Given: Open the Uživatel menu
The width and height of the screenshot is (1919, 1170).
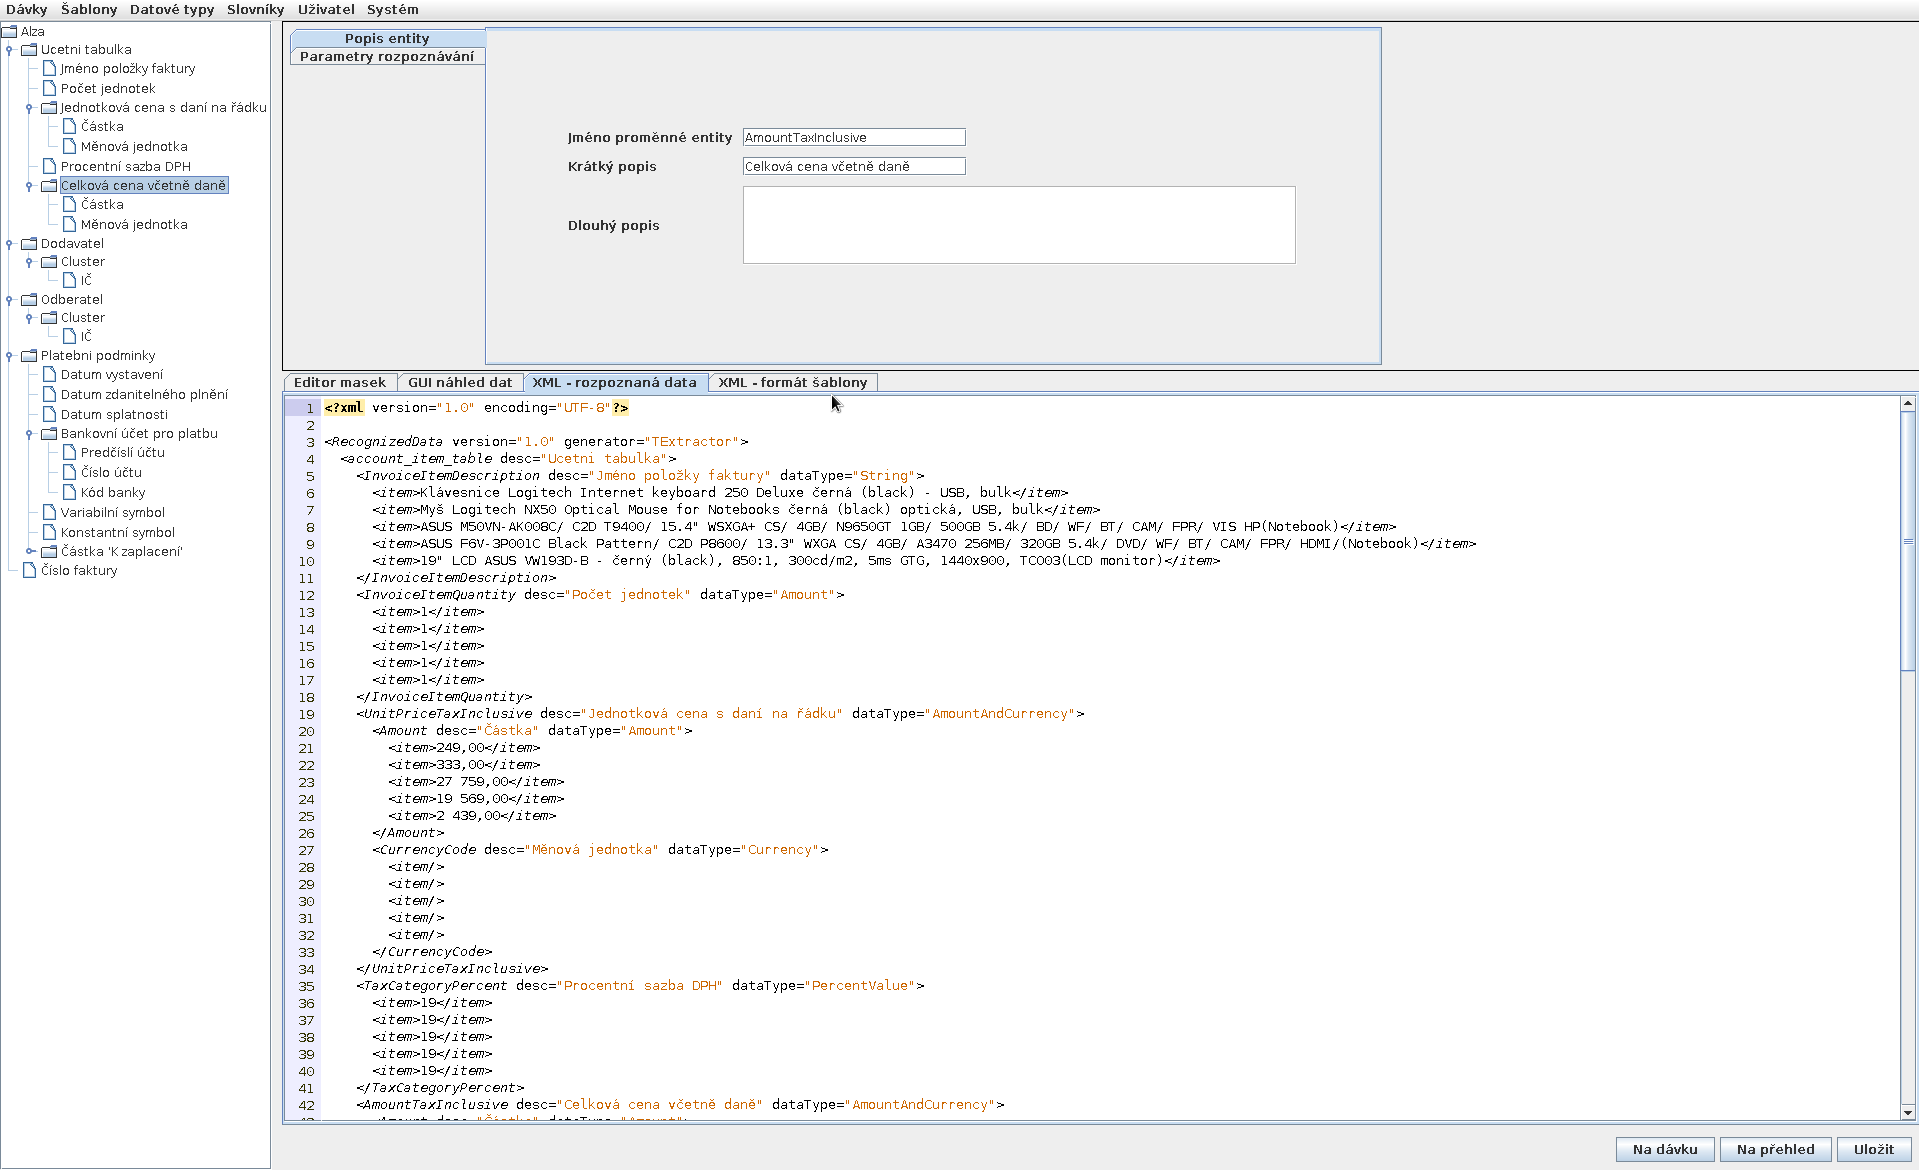Looking at the screenshot, I should click(326, 9).
